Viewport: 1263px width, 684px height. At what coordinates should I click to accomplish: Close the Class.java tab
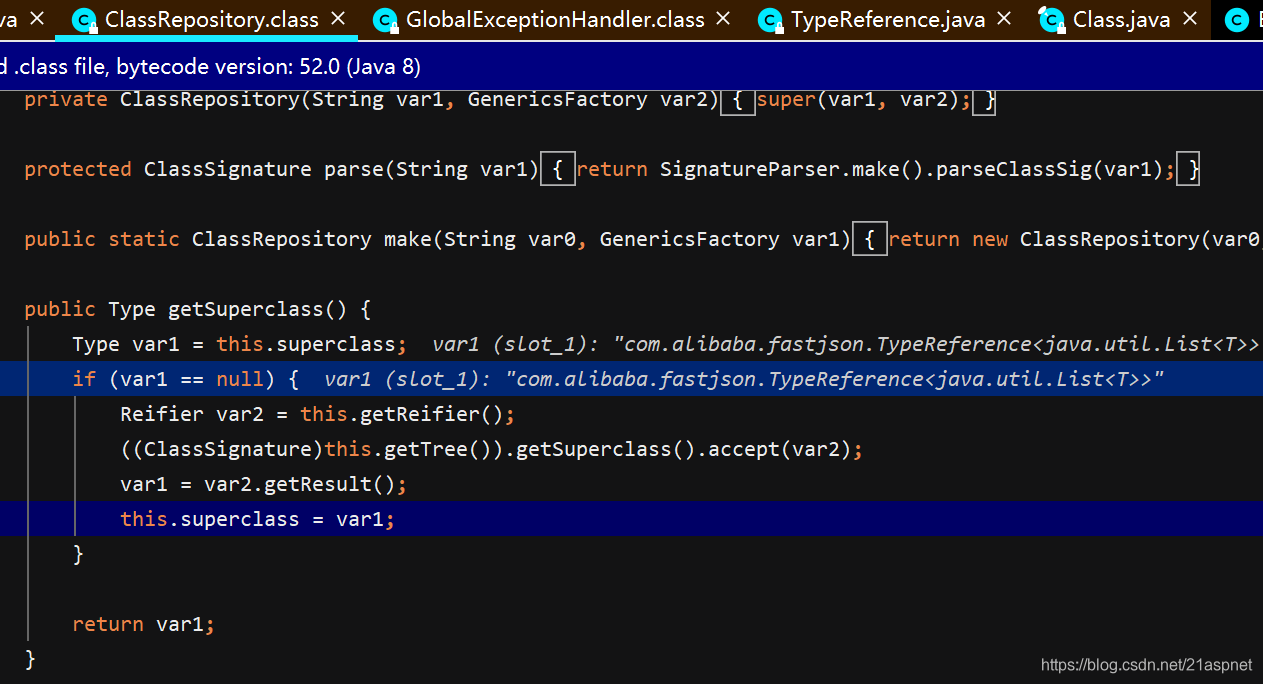pos(1189,18)
